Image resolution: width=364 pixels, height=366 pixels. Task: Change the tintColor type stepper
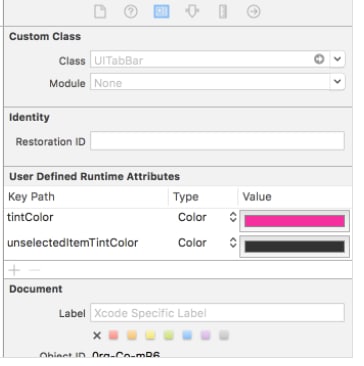point(233,217)
